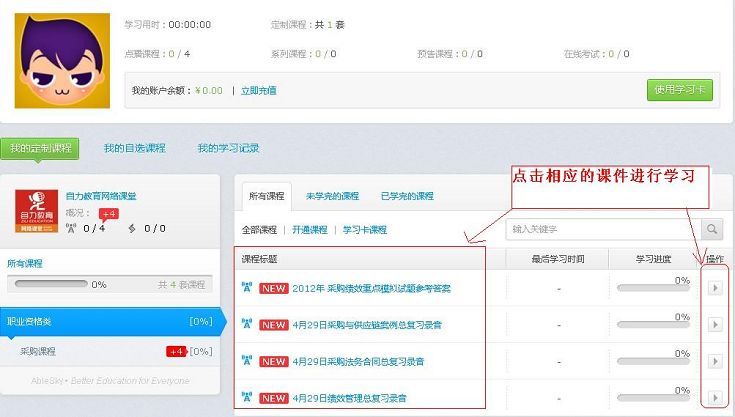
Task: Click the 立即充值 recharge link
Action: (x=258, y=90)
